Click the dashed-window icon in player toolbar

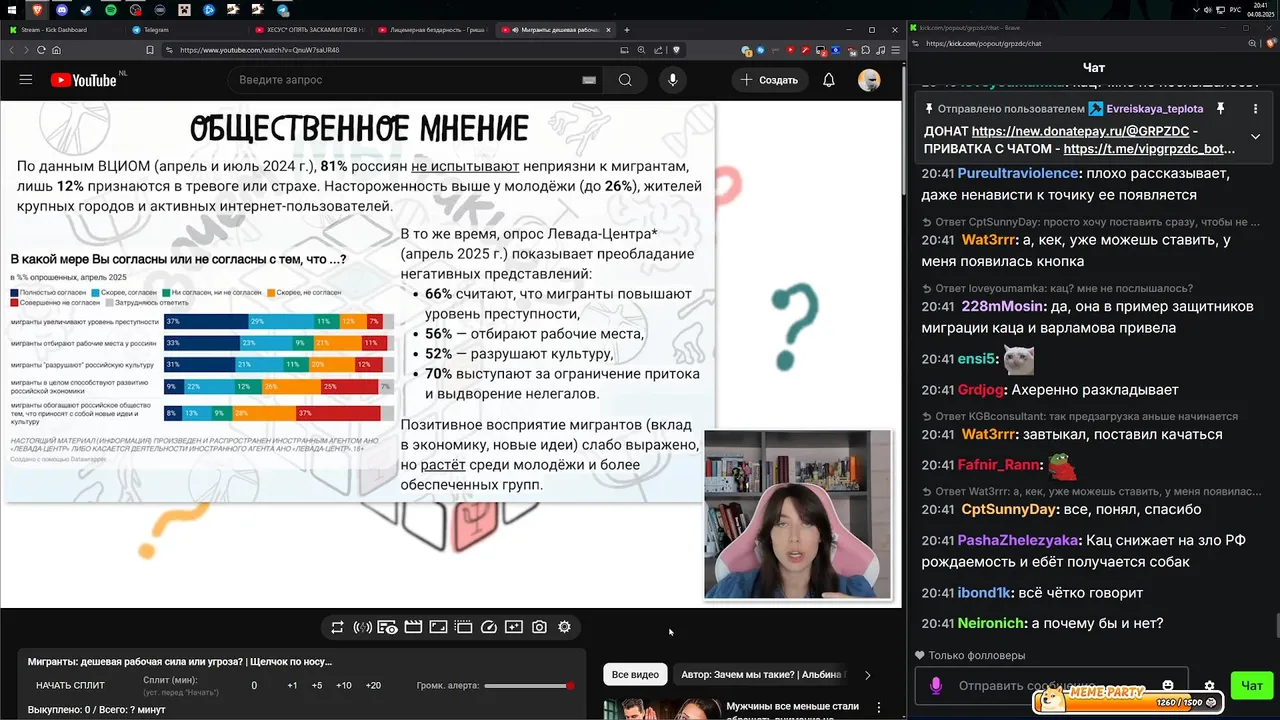[463, 627]
